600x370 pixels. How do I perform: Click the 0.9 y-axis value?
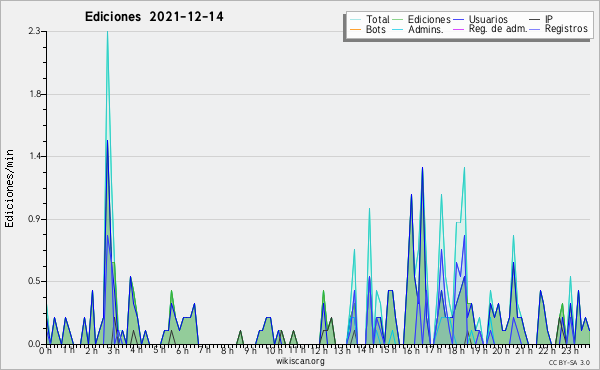coord(35,219)
